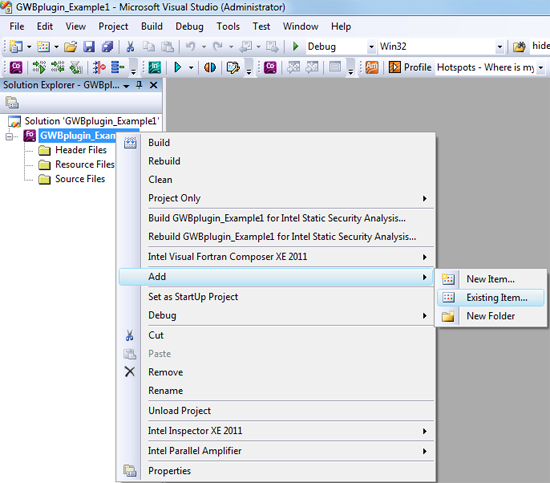This screenshot has height=483, width=550.
Task: Open the Debug configuration dropdown
Action: [371, 47]
